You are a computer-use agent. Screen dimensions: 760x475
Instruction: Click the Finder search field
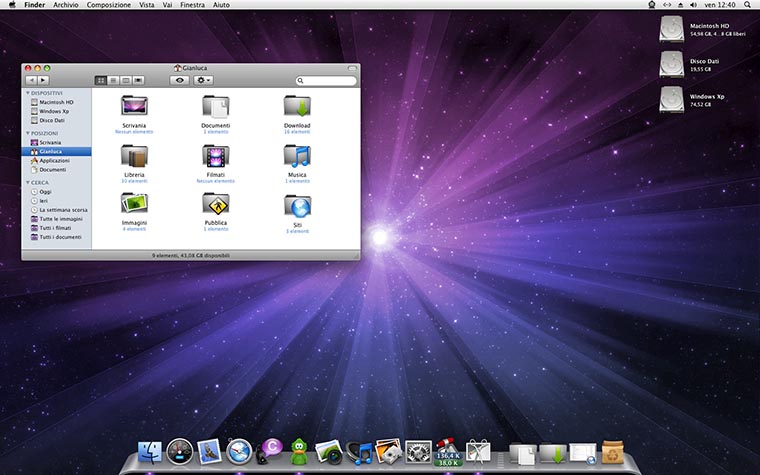click(x=327, y=80)
